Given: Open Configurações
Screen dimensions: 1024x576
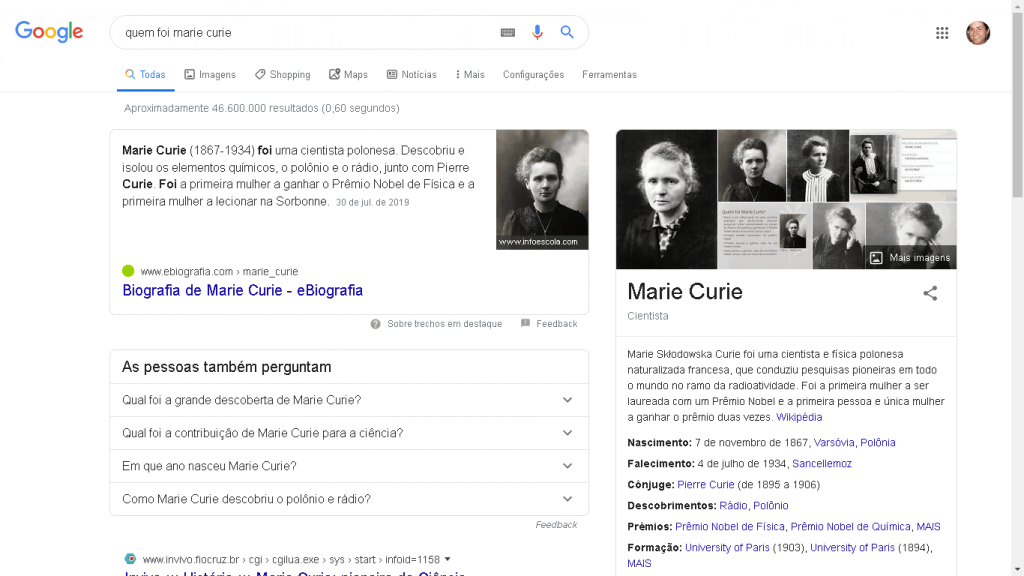Looking at the screenshot, I should point(533,74).
